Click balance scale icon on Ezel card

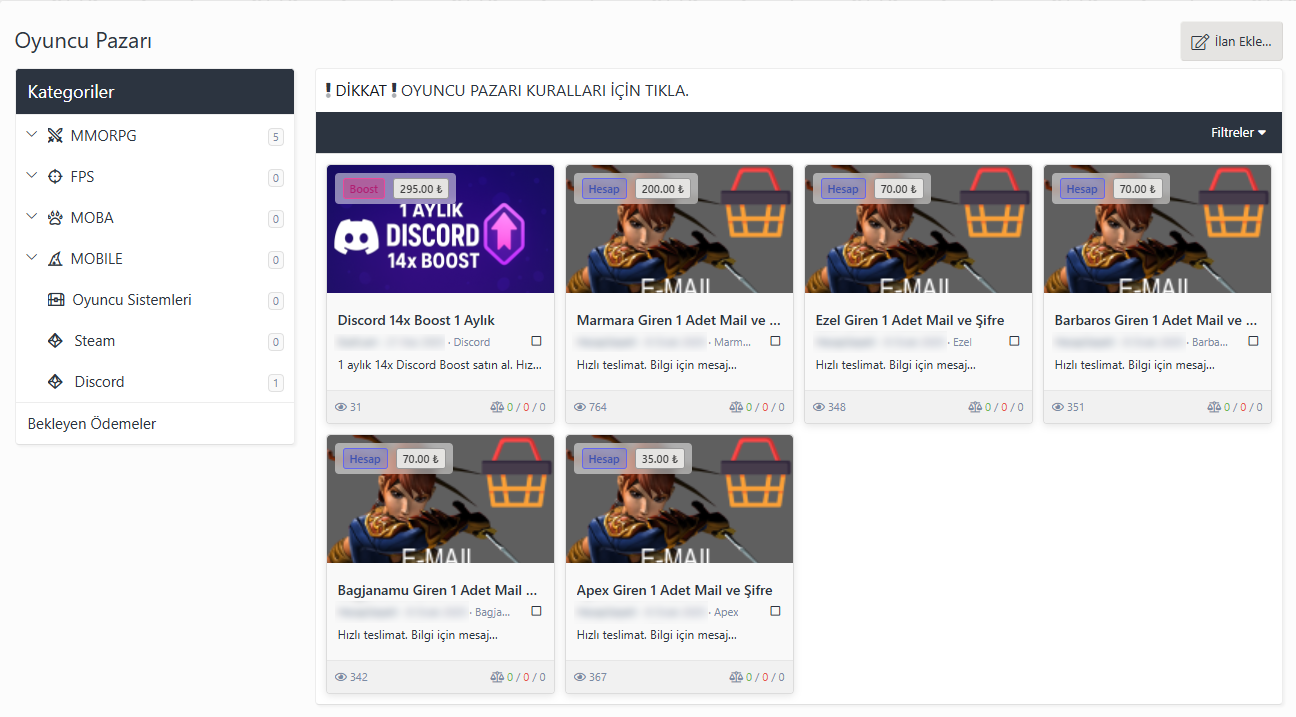[x=975, y=407]
